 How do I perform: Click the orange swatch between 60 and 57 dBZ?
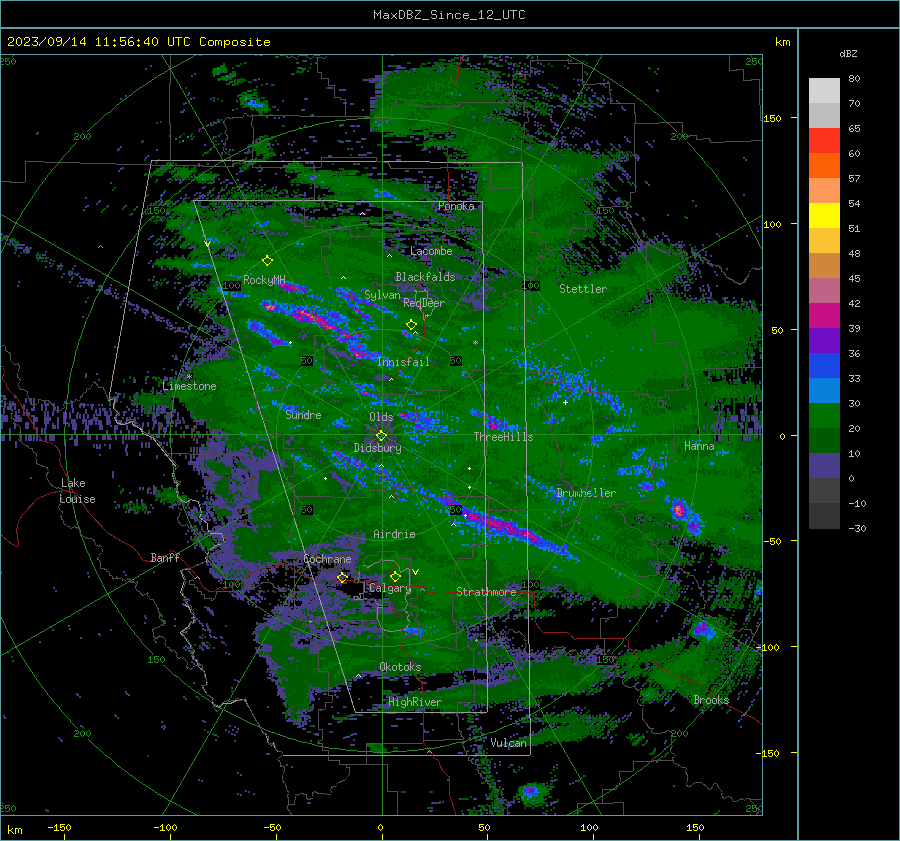tap(824, 166)
